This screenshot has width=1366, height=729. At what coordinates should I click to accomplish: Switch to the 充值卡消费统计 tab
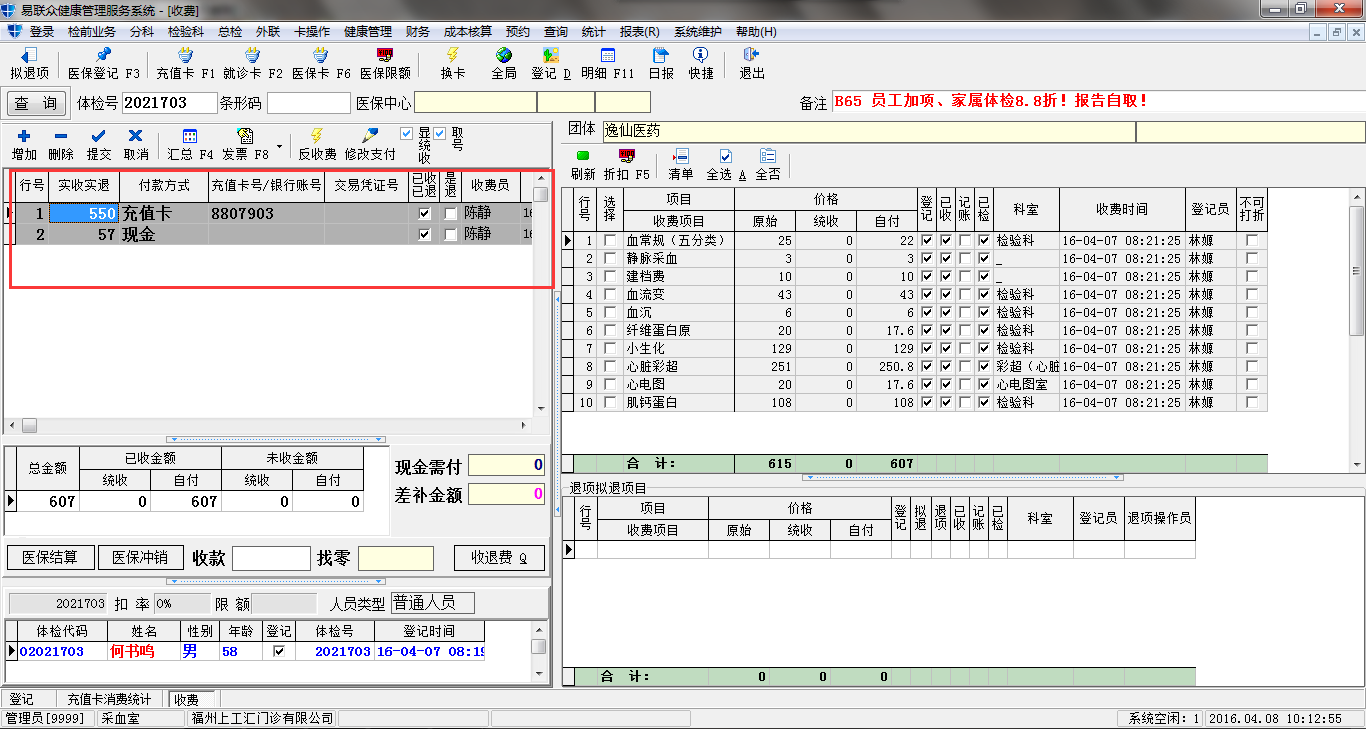click(110, 700)
